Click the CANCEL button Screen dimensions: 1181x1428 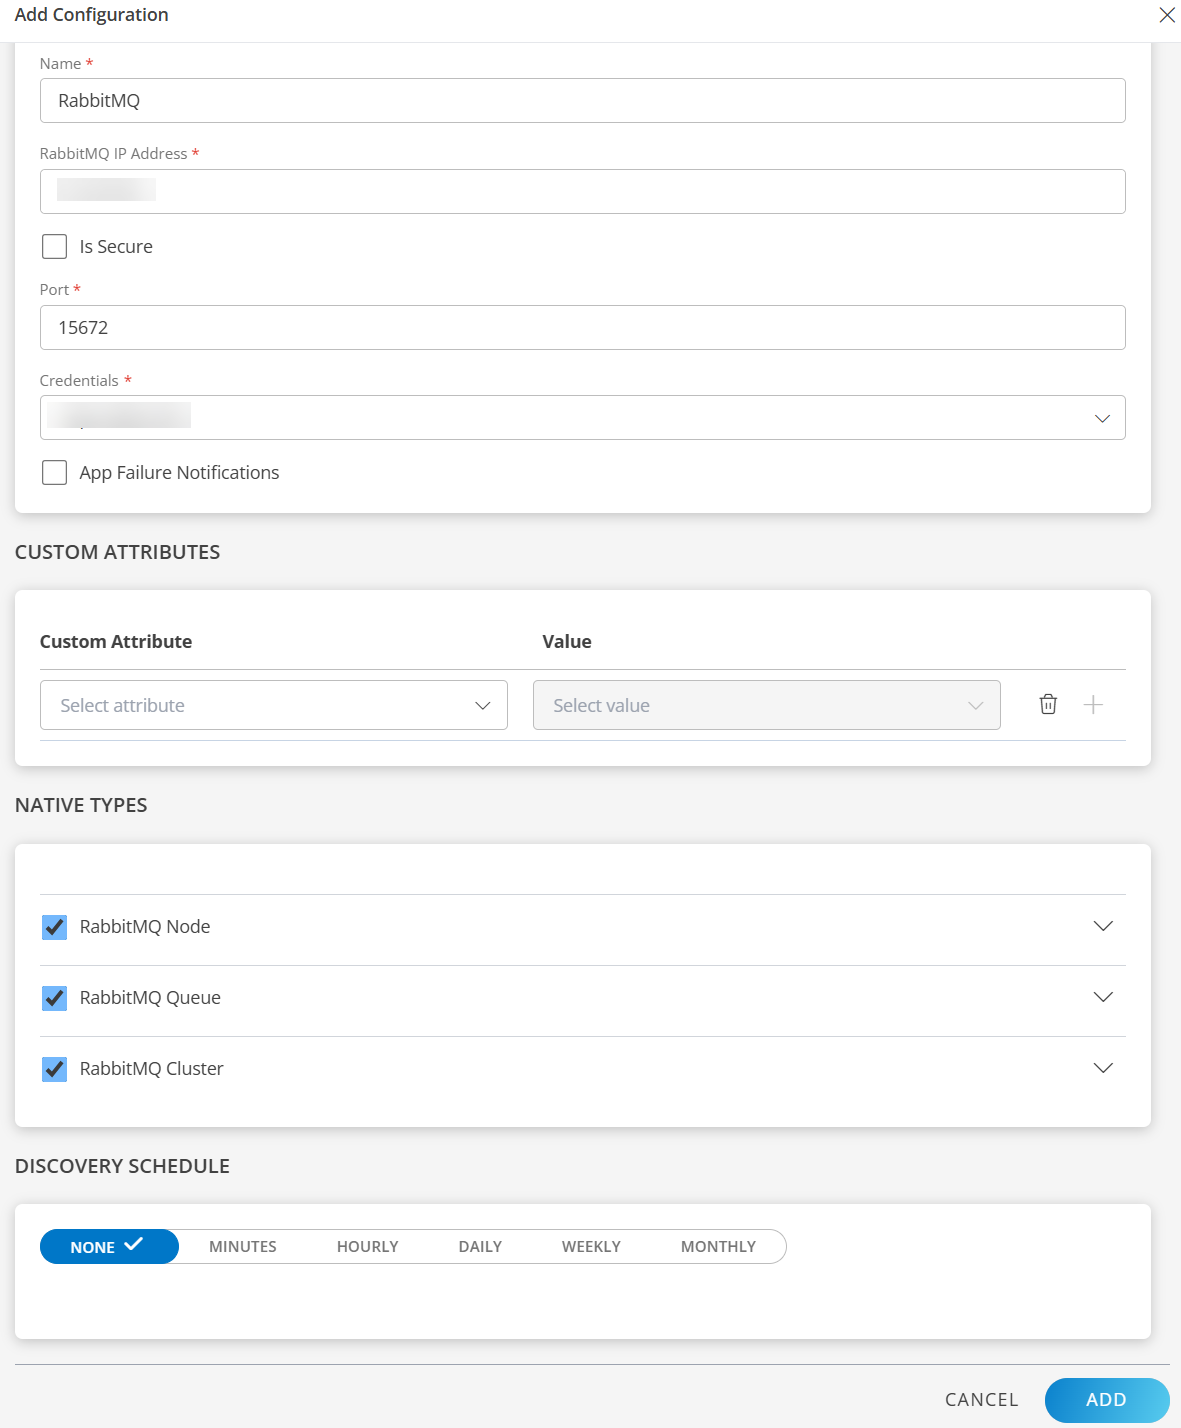[x=981, y=1400]
